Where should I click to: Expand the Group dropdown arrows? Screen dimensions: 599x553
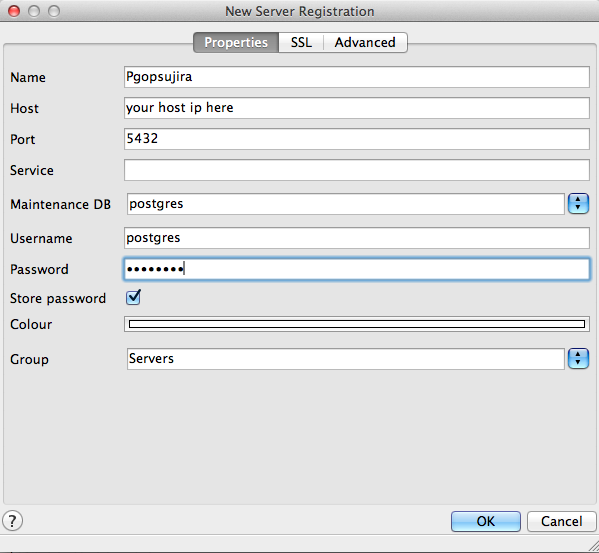(578, 358)
